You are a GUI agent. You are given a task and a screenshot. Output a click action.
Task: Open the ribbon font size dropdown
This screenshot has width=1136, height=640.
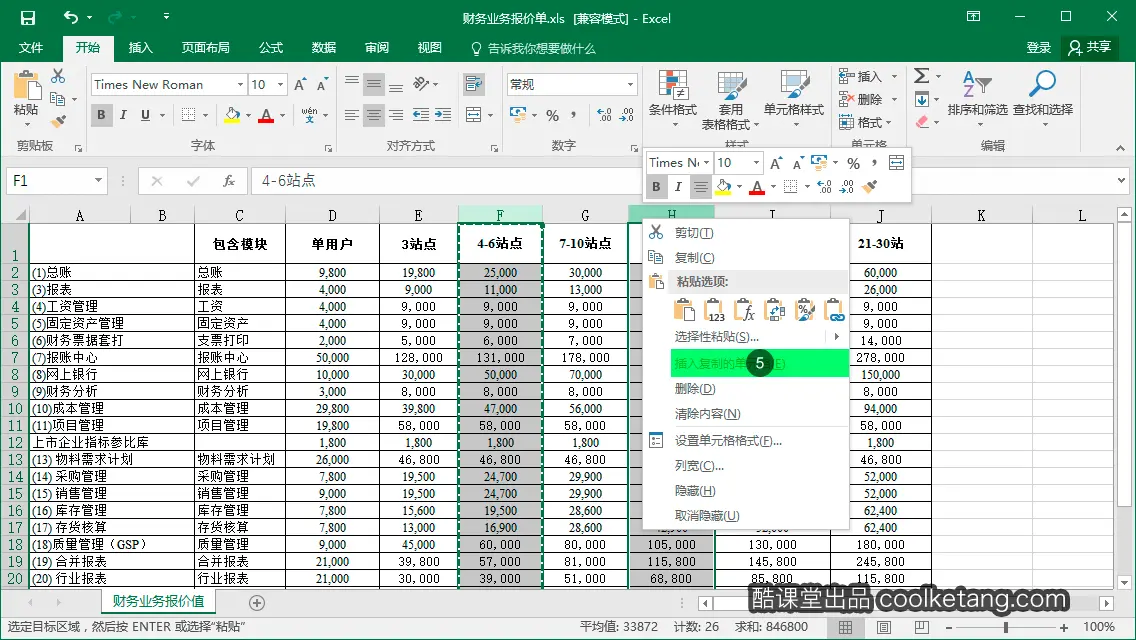280,85
